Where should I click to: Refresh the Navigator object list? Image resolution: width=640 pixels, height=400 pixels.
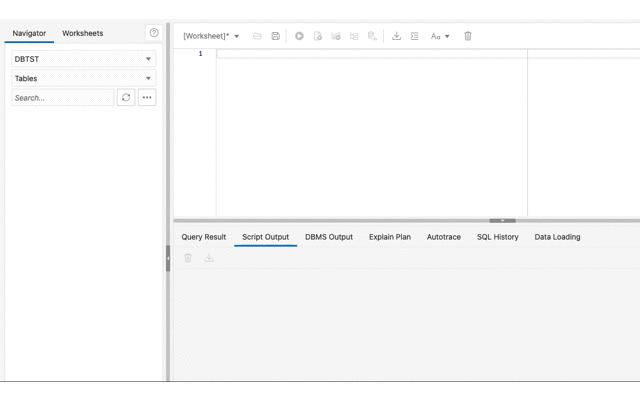click(x=126, y=98)
